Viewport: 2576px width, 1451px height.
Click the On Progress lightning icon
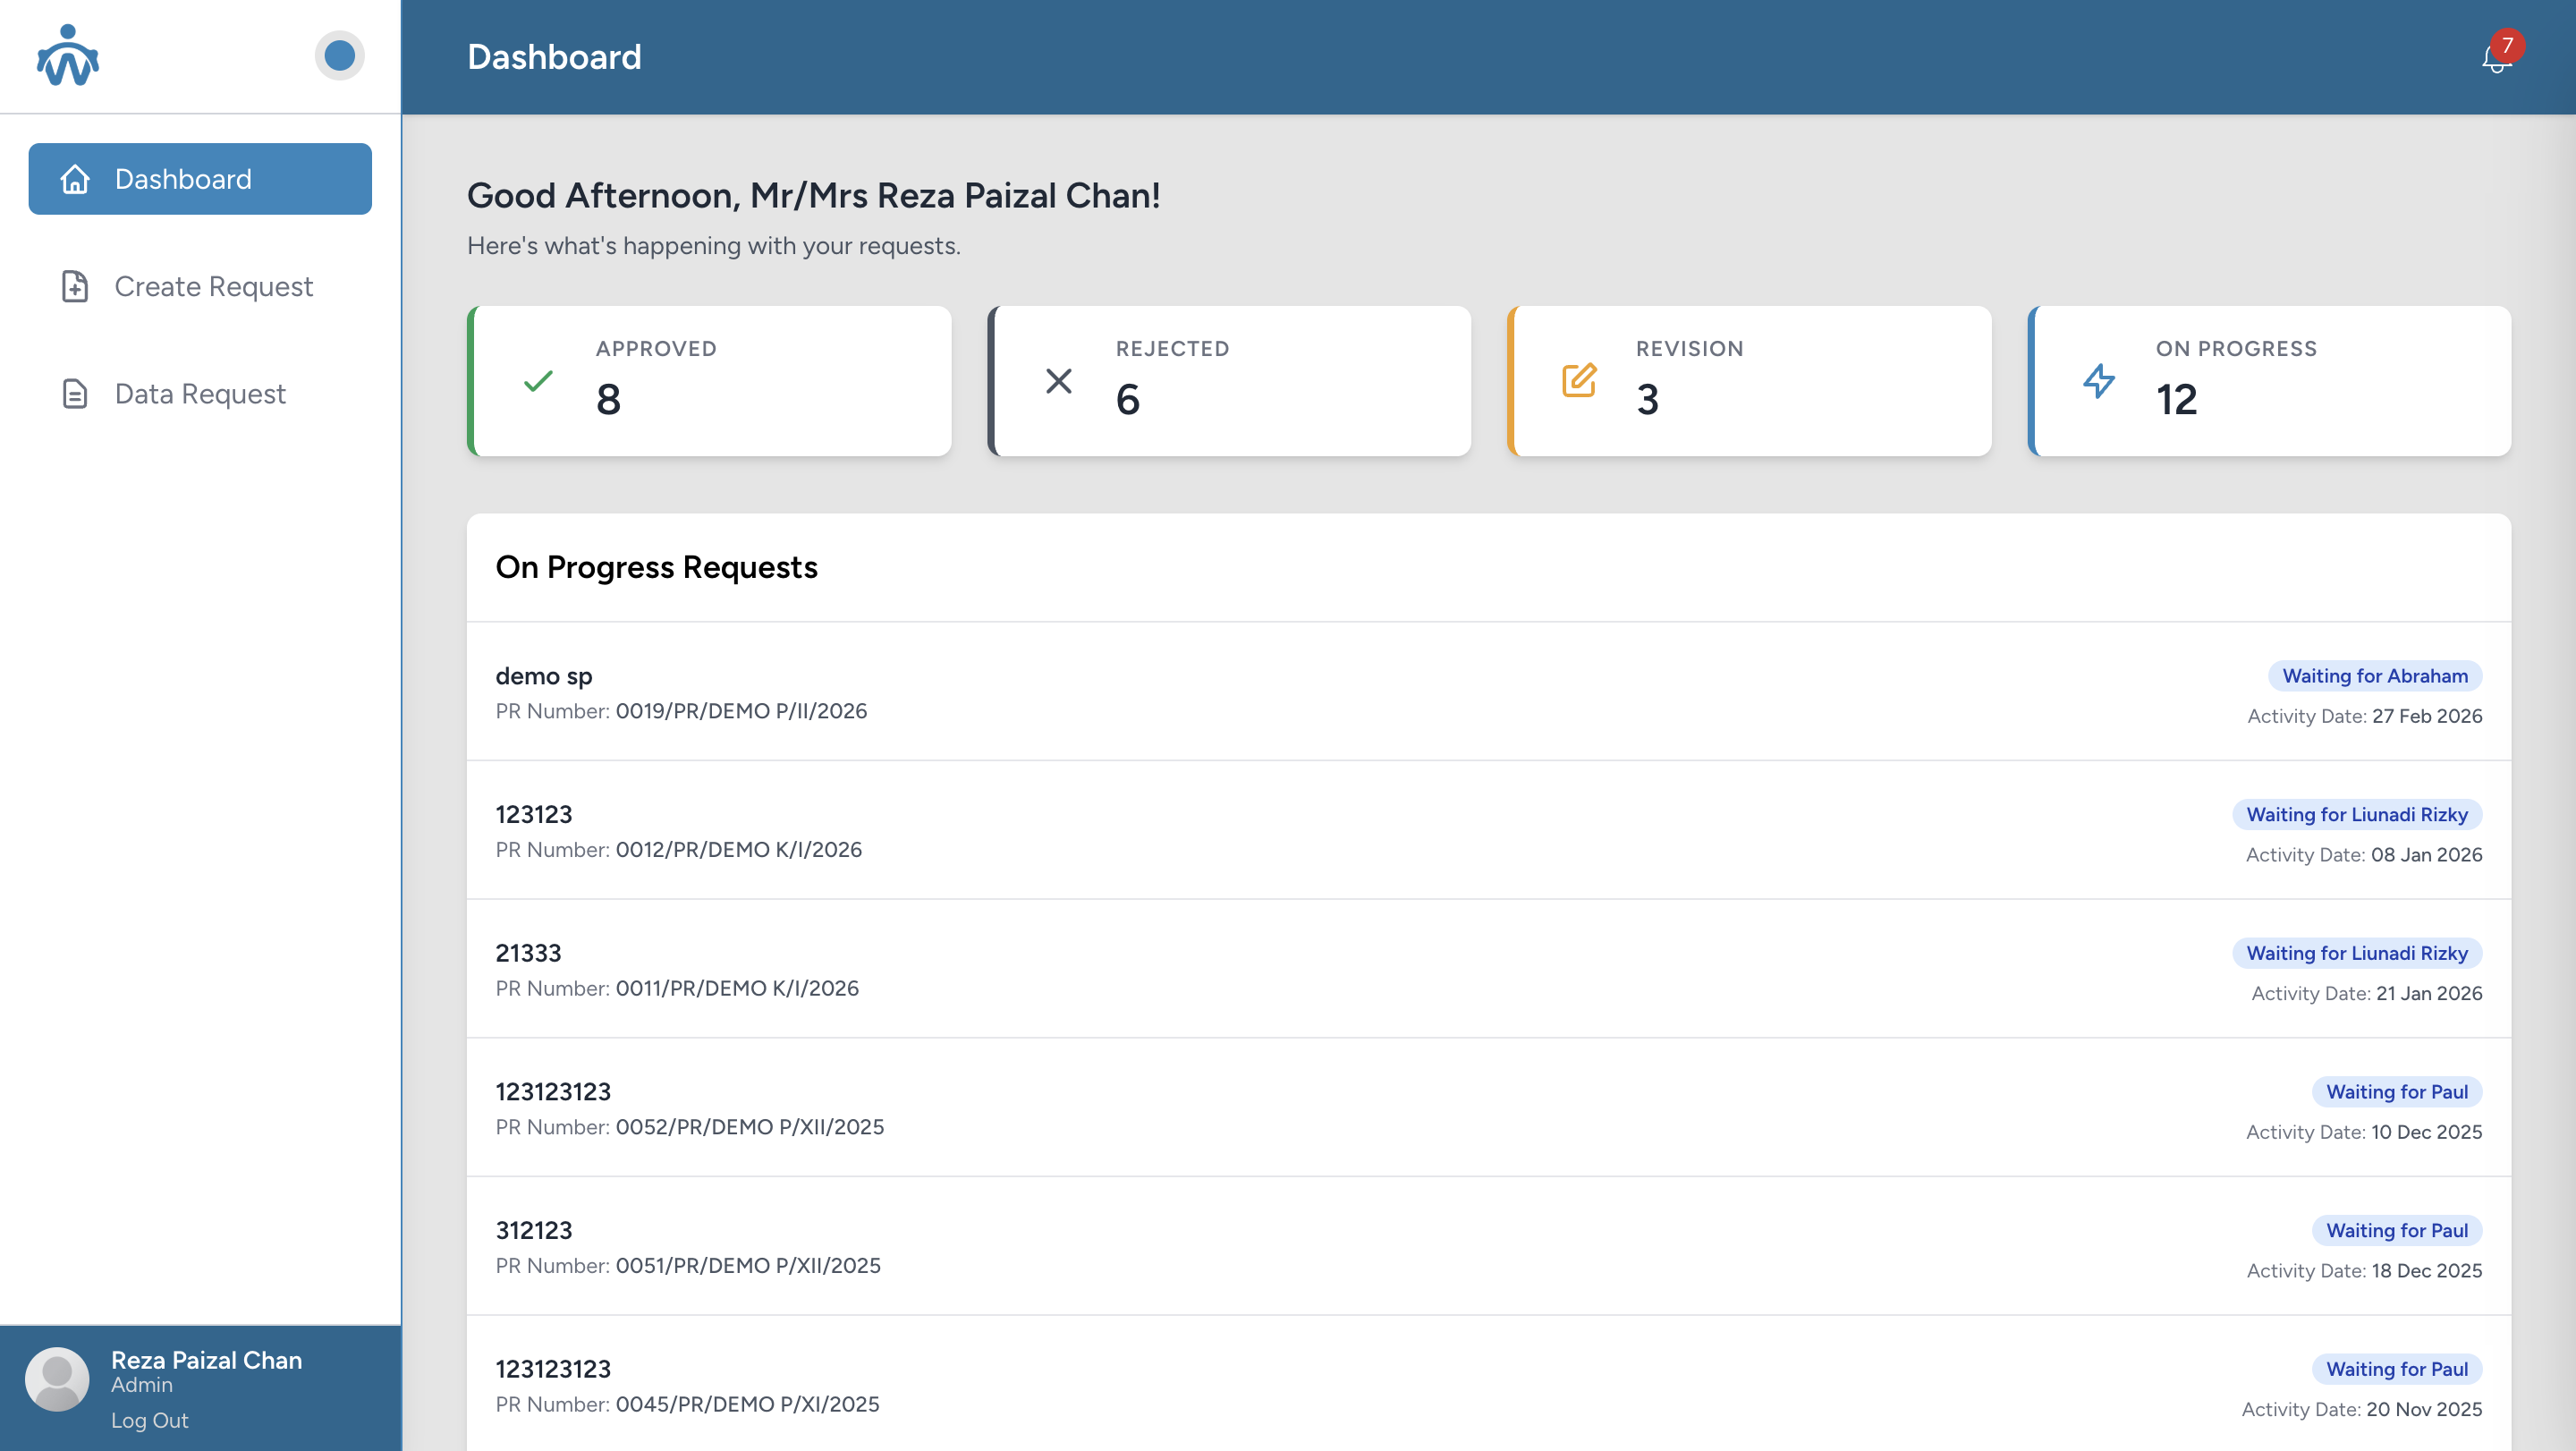pyautogui.click(x=2099, y=381)
